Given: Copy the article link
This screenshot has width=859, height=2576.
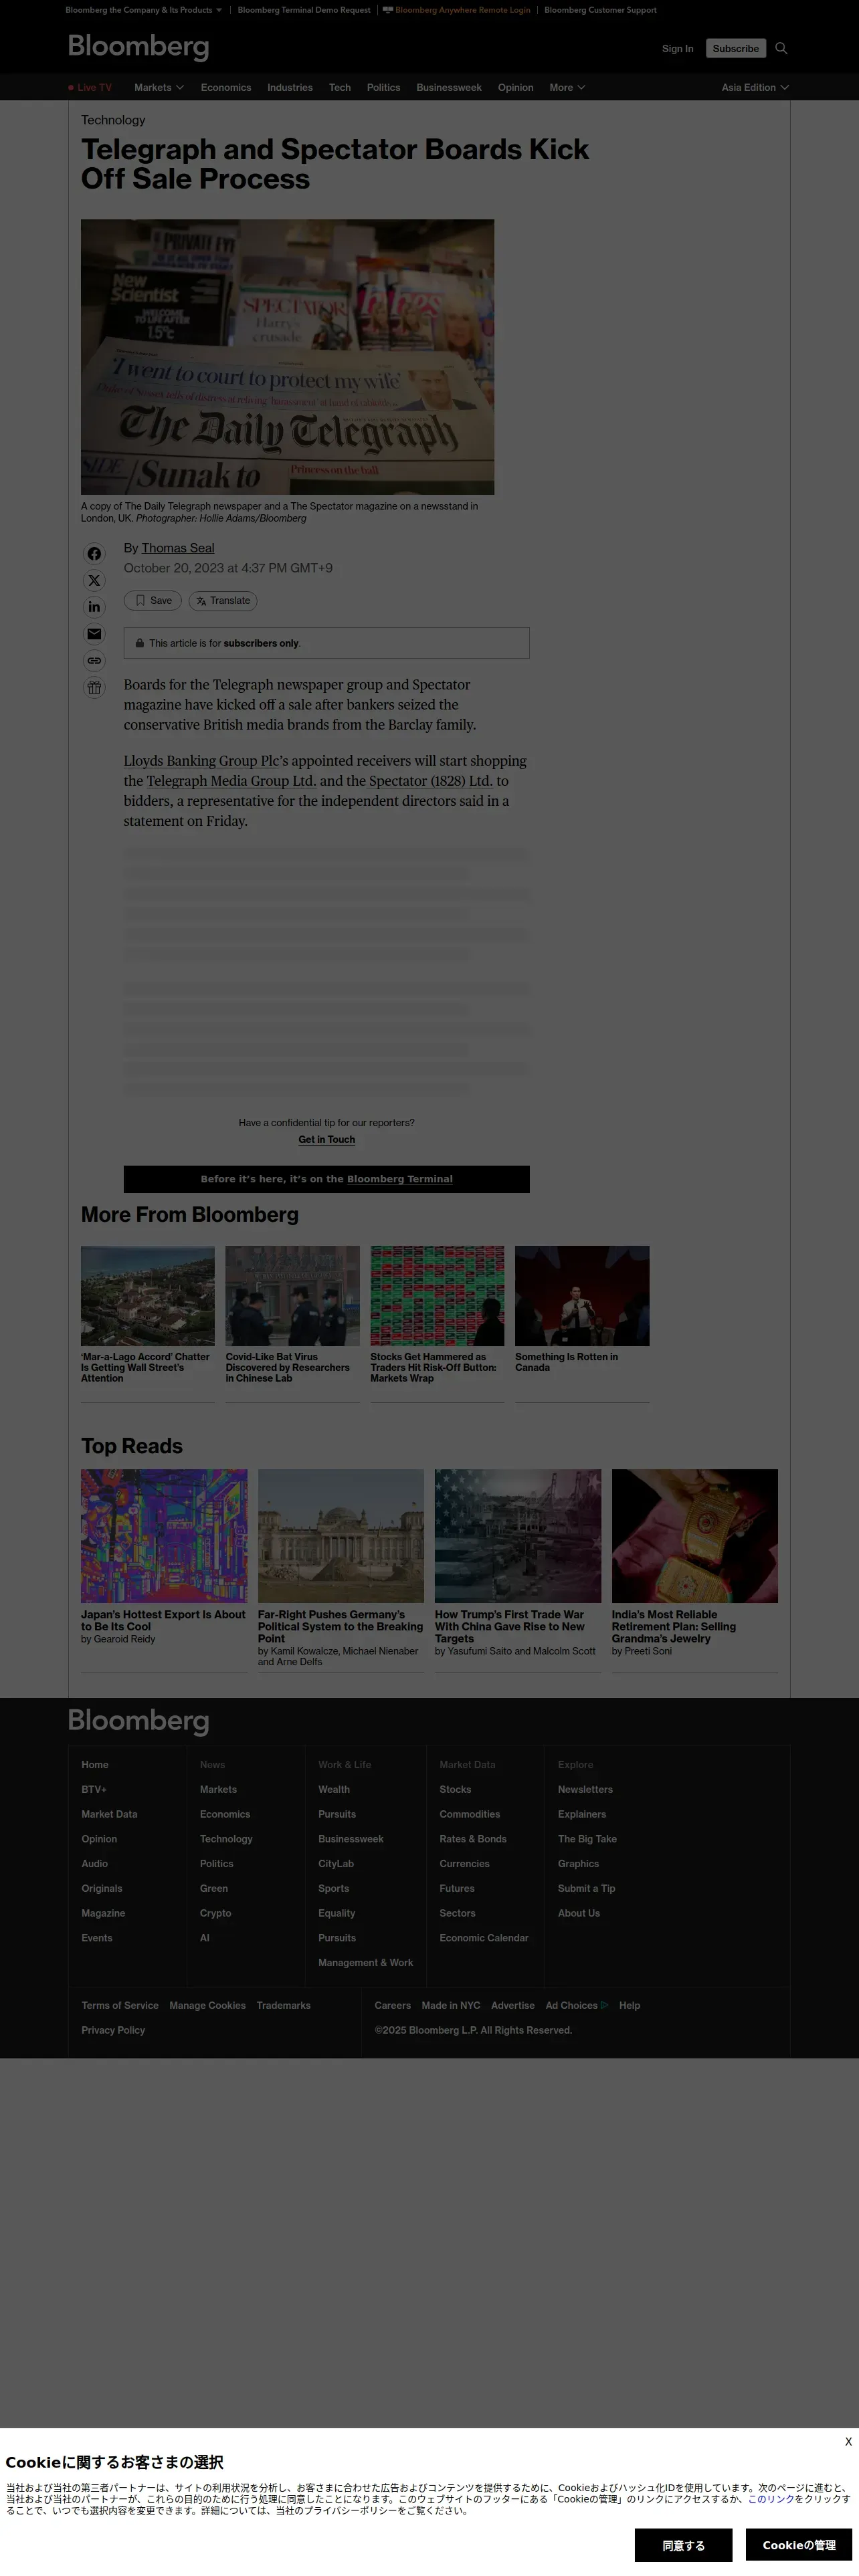Looking at the screenshot, I should click(94, 661).
